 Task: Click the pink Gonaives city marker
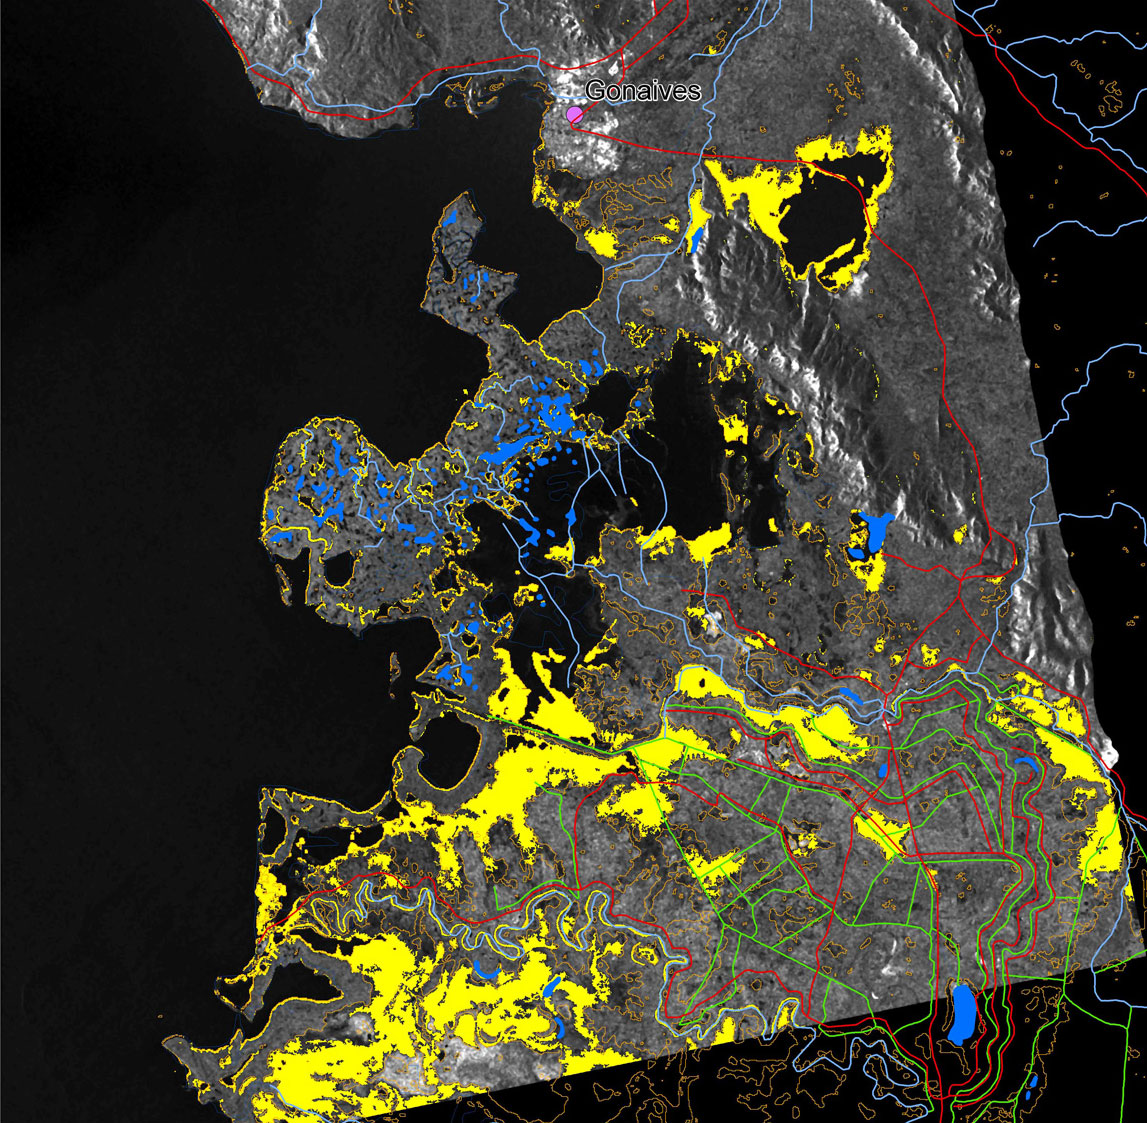pyautogui.click(x=575, y=115)
